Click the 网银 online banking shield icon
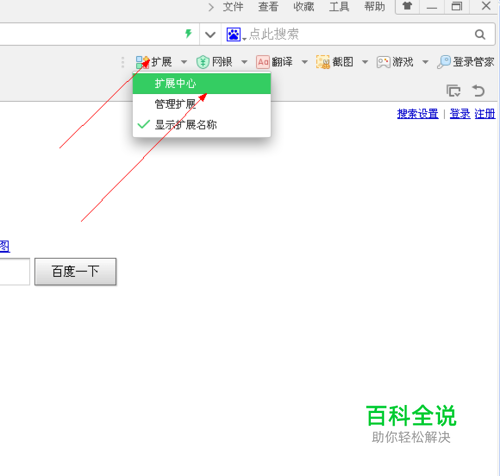Image resolution: width=500 pixels, height=476 pixels. [202, 62]
